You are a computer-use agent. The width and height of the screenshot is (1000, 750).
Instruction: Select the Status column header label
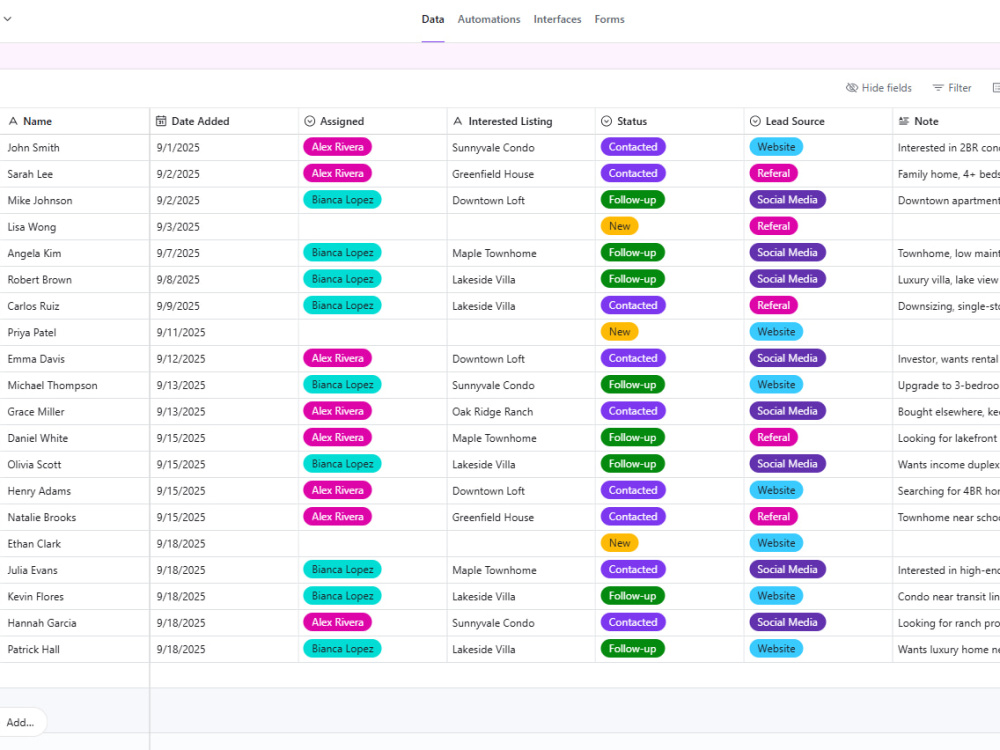632,121
